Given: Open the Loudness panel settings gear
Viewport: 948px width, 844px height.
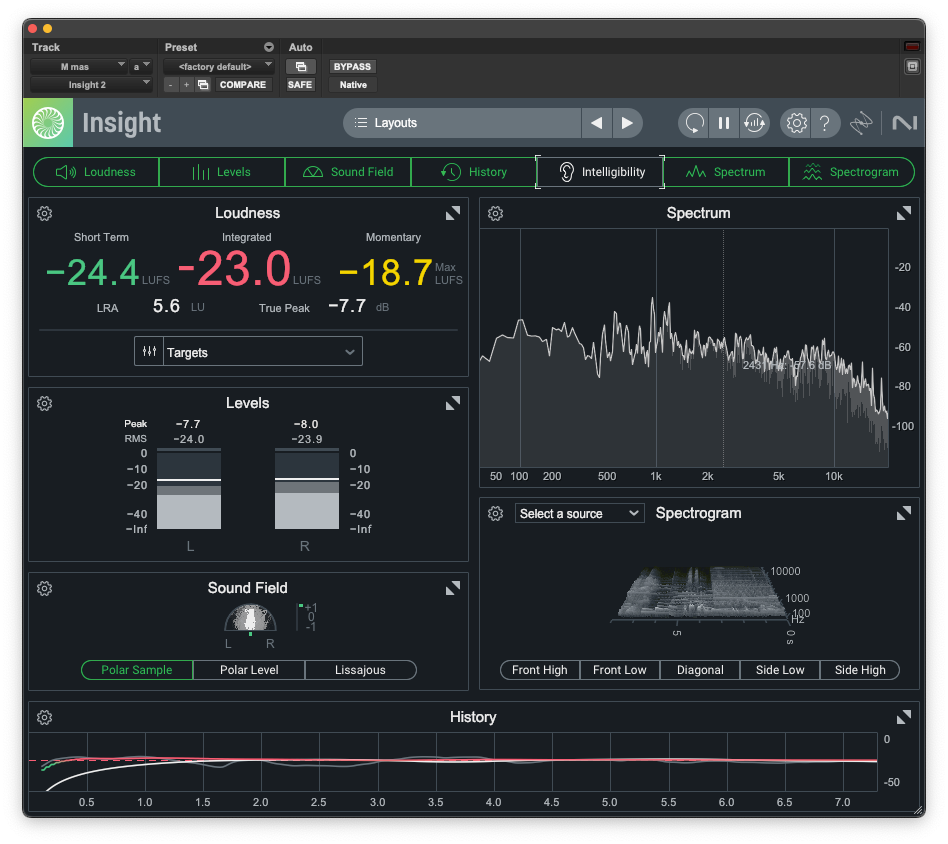Looking at the screenshot, I should (45, 213).
